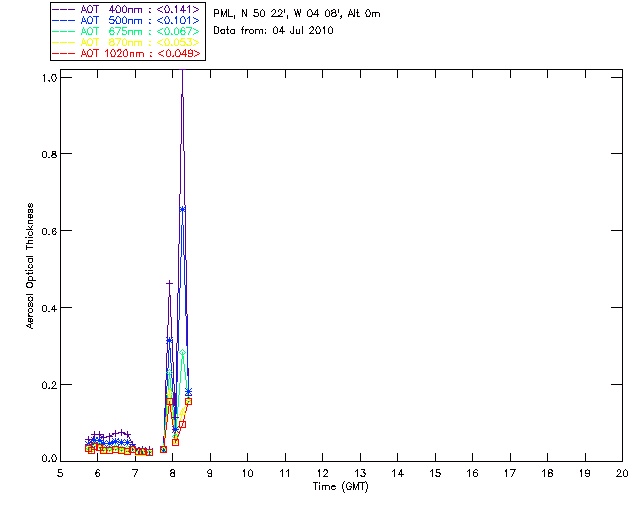Click x-axis tick label 11
This screenshot has width=640, height=512.
coord(285,473)
